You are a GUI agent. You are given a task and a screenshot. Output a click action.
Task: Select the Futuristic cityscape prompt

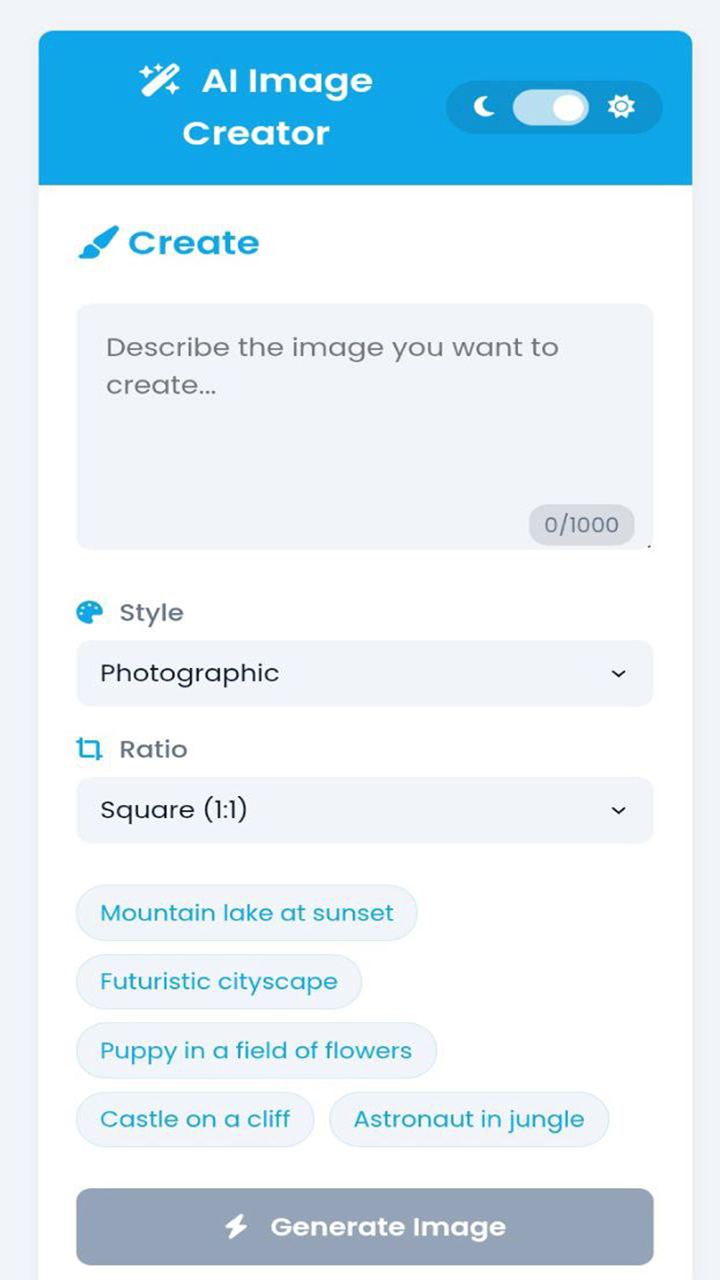[x=218, y=981]
